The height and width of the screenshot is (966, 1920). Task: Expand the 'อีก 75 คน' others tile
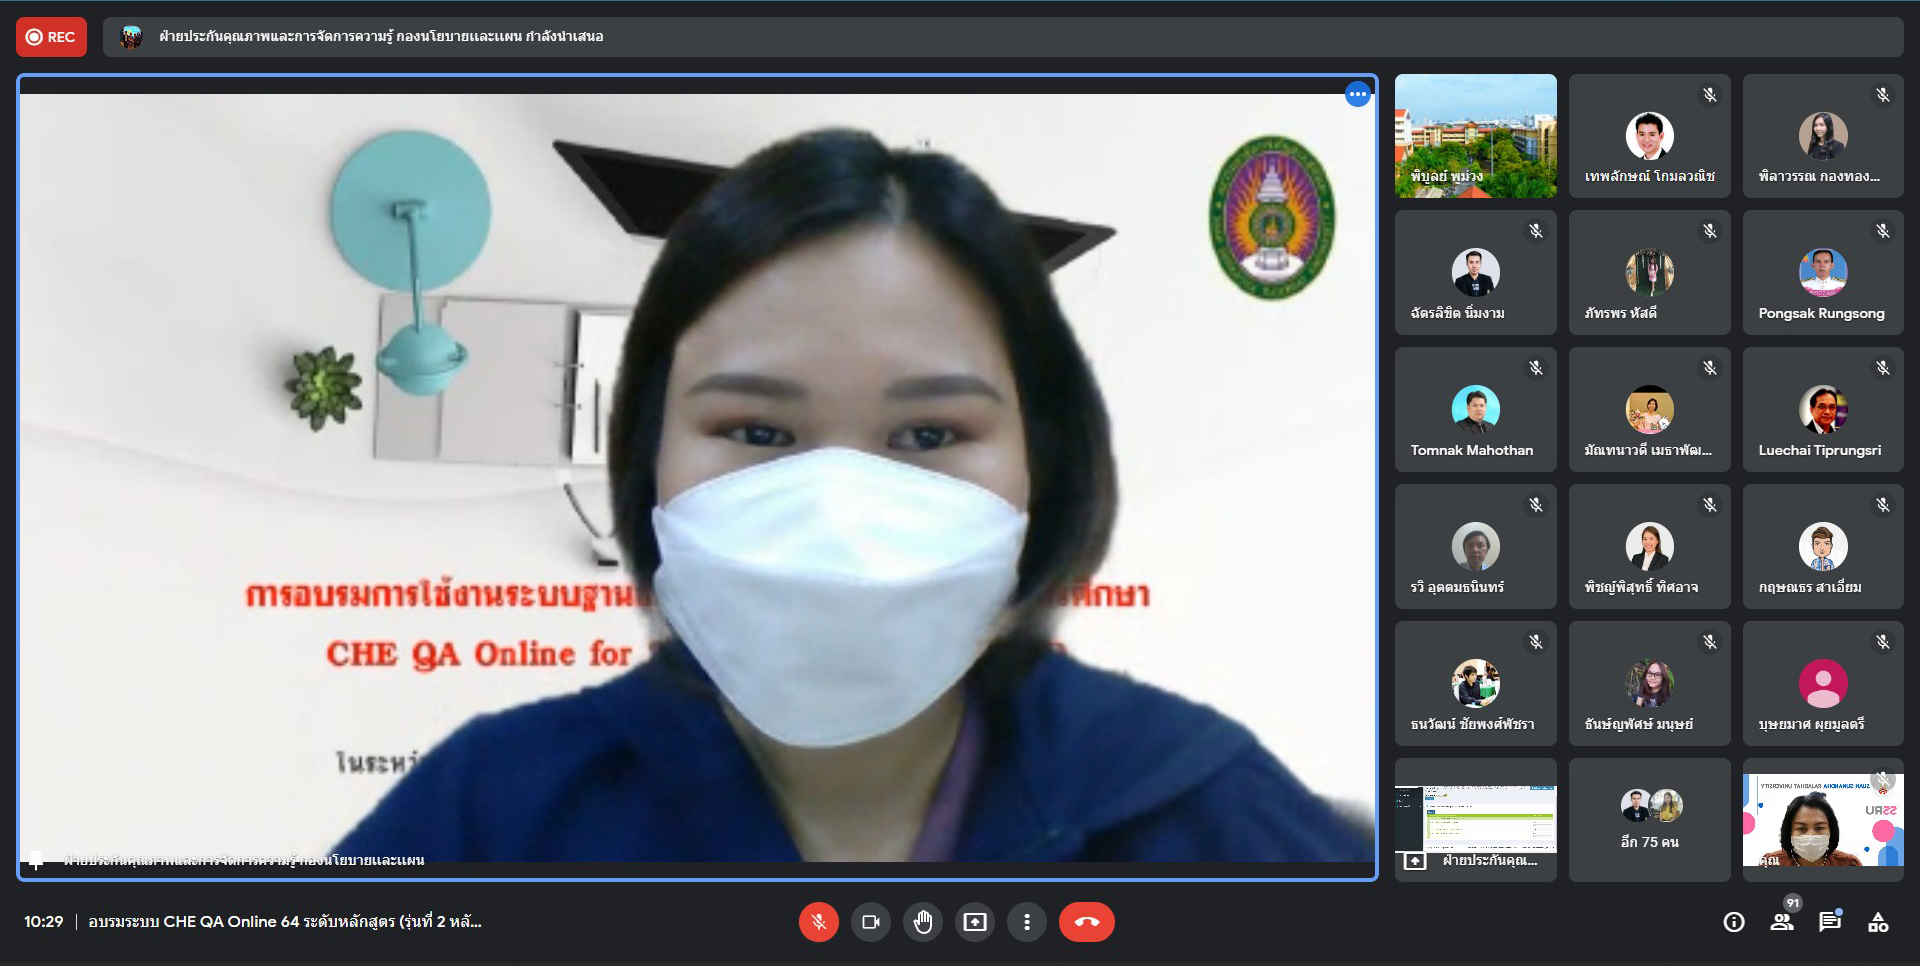(x=1649, y=820)
